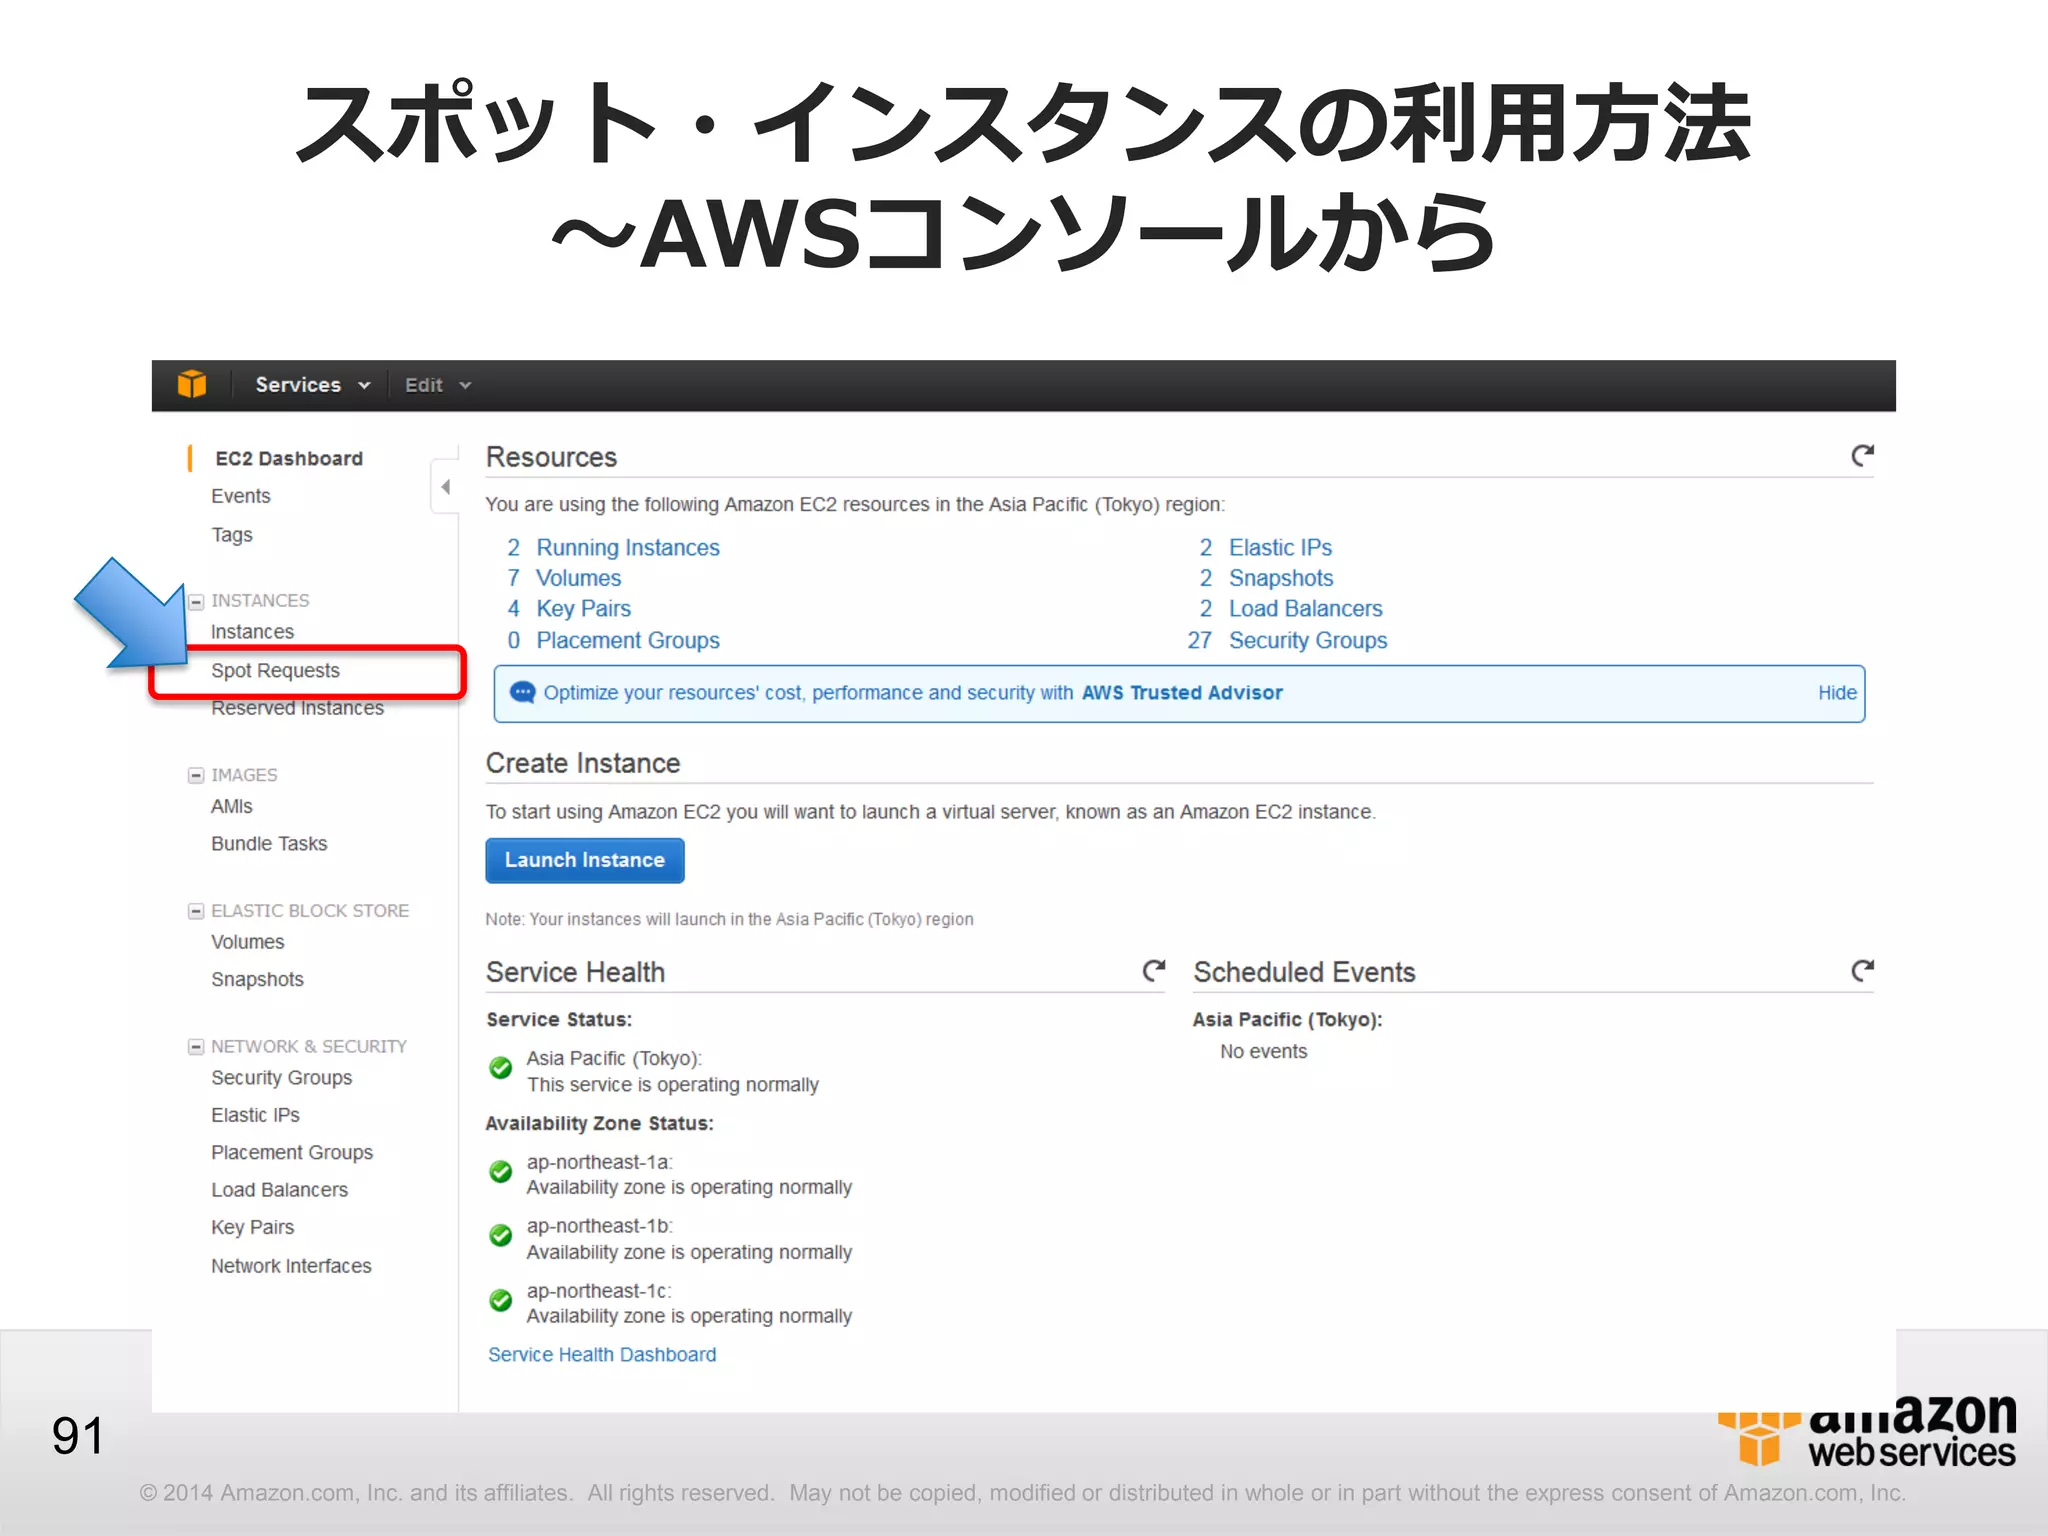The width and height of the screenshot is (2048, 1536).
Task: Click the Launch Instance button
Action: (585, 861)
